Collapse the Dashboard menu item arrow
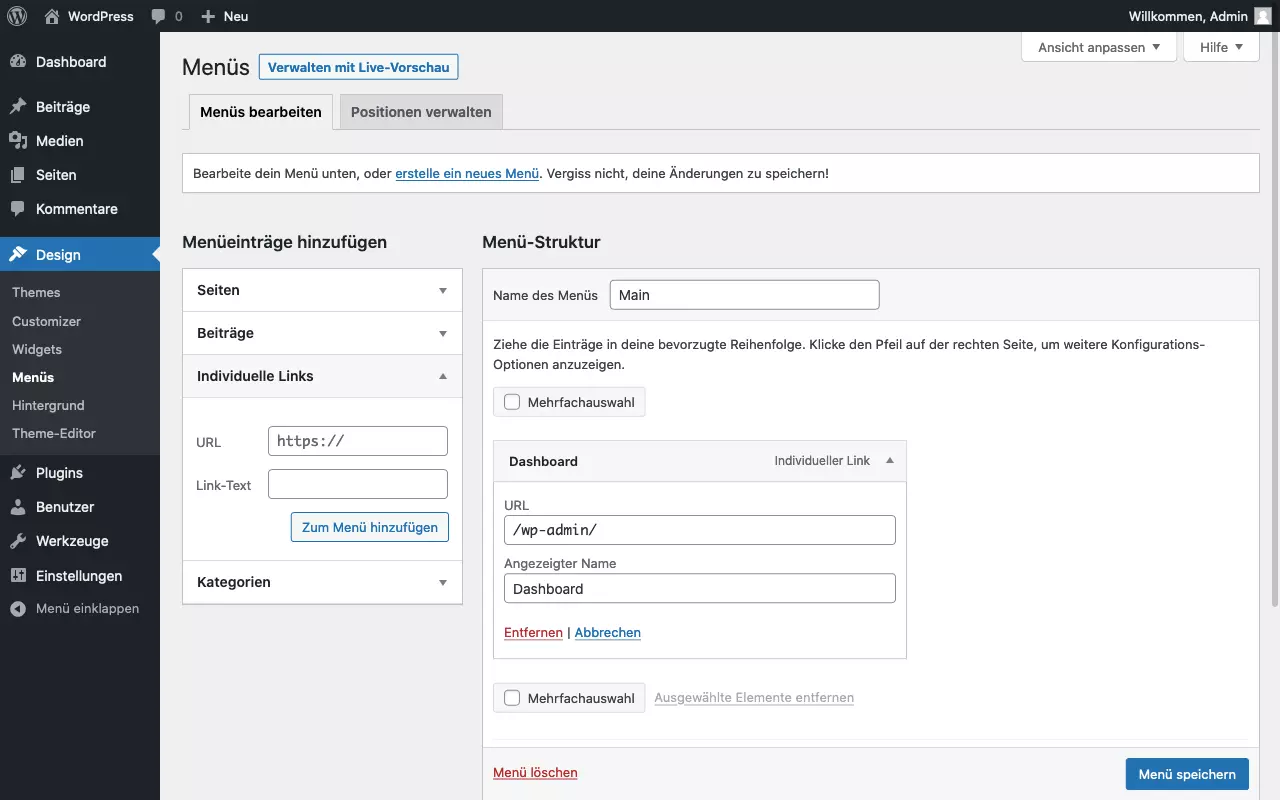Image resolution: width=1280 pixels, height=800 pixels. pos(890,461)
